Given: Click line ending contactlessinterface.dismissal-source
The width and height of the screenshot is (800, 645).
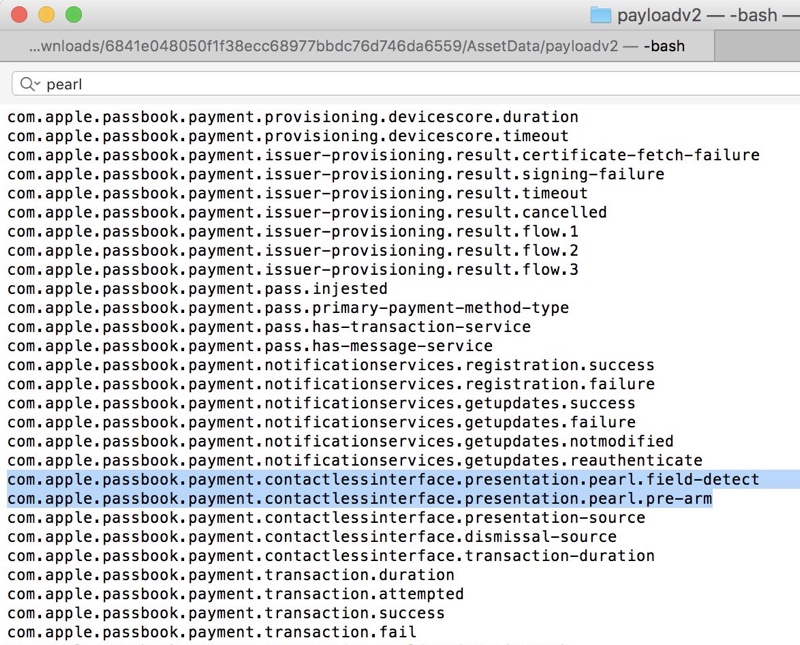Looking at the screenshot, I should click(312, 537).
